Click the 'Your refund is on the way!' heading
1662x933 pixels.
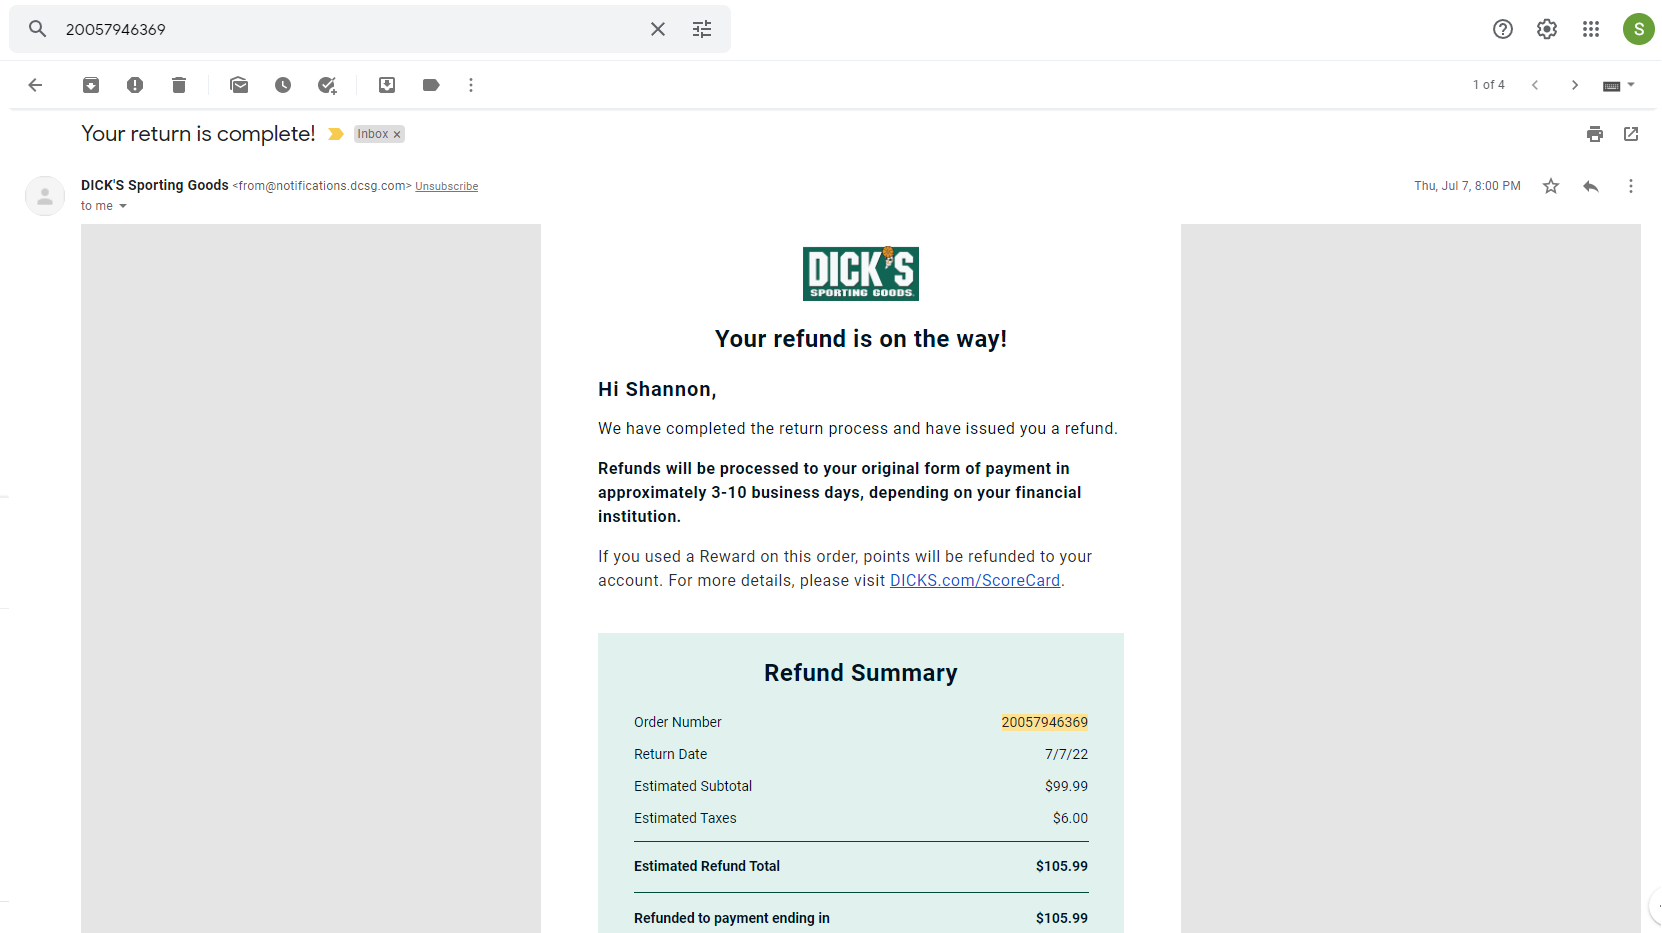861,339
